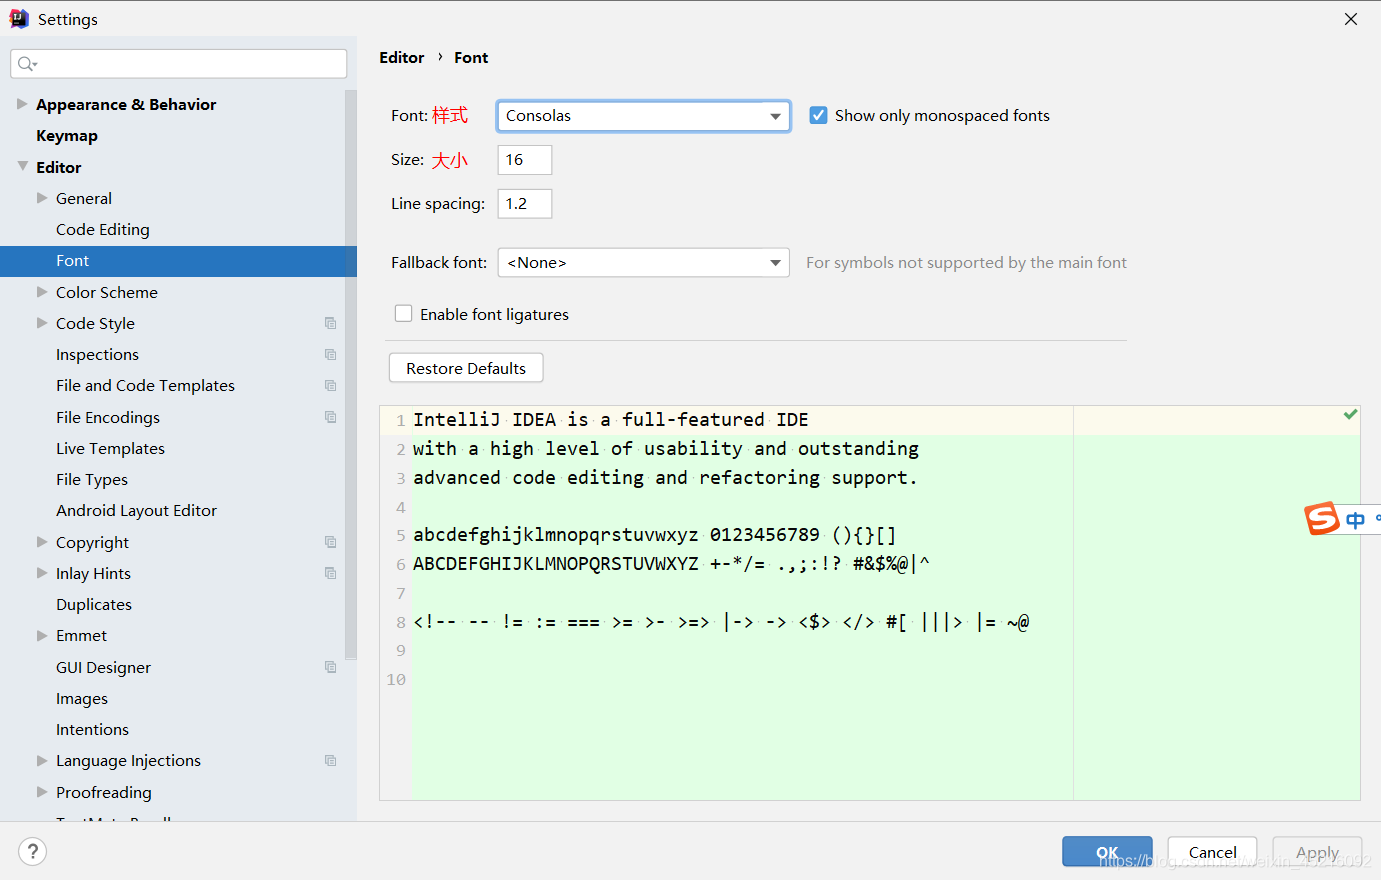Click the settings tree vertical scrollbar
1381x880 pixels.
pos(350,375)
